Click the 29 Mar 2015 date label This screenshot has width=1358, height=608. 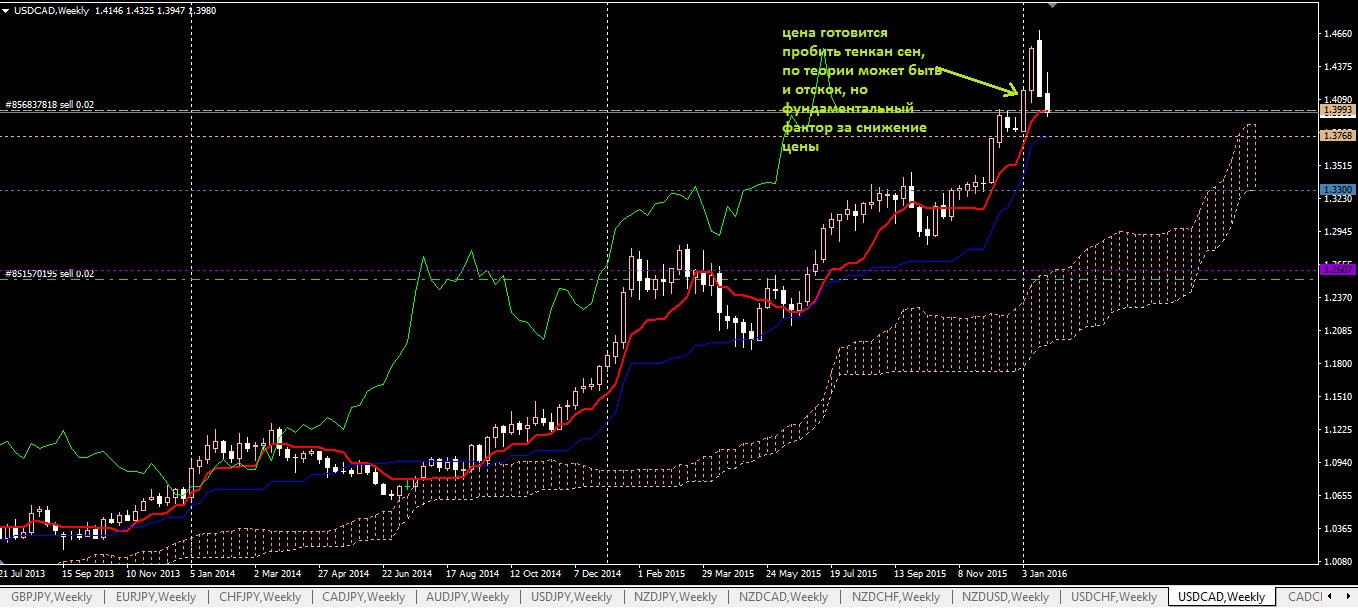click(x=727, y=574)
